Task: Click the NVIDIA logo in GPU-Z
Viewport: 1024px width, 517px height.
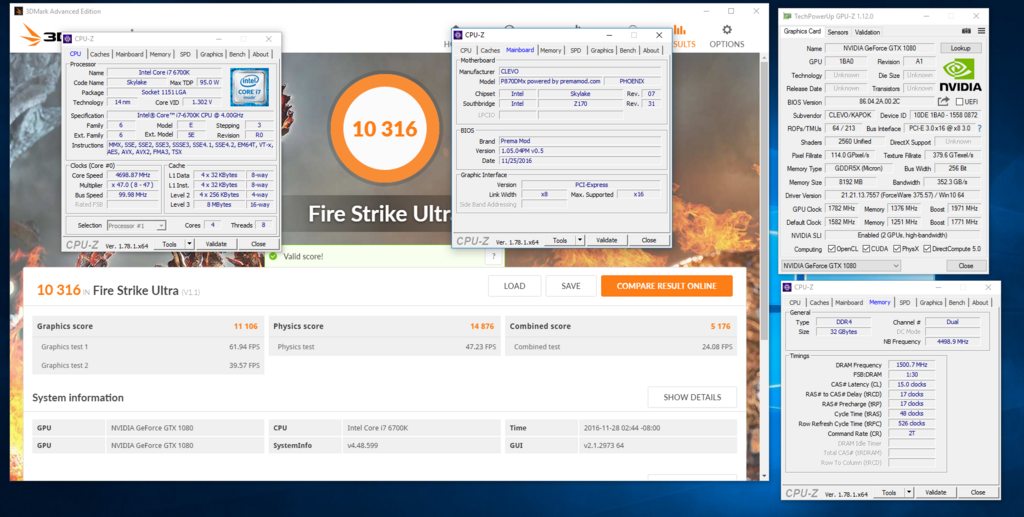Action: point(959,74)
